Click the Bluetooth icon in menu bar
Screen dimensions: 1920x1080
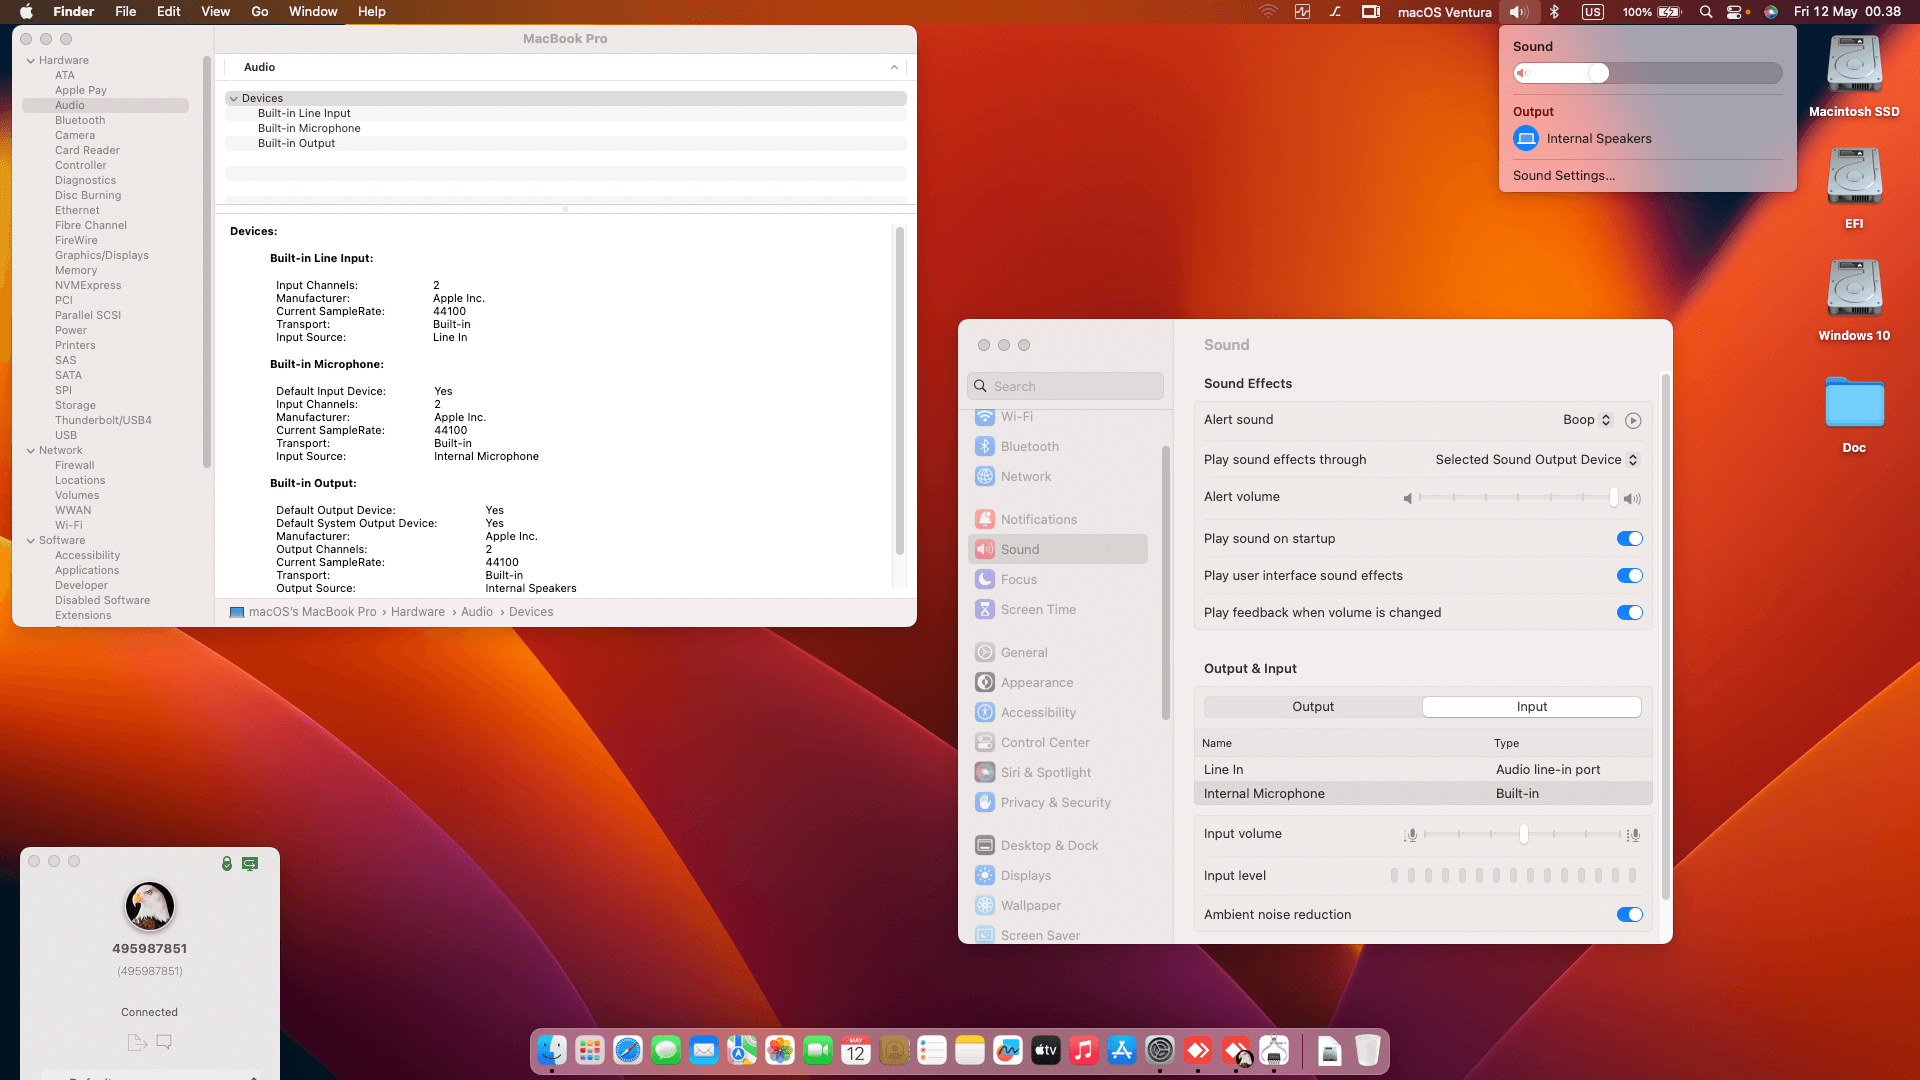coord(1554,12)
